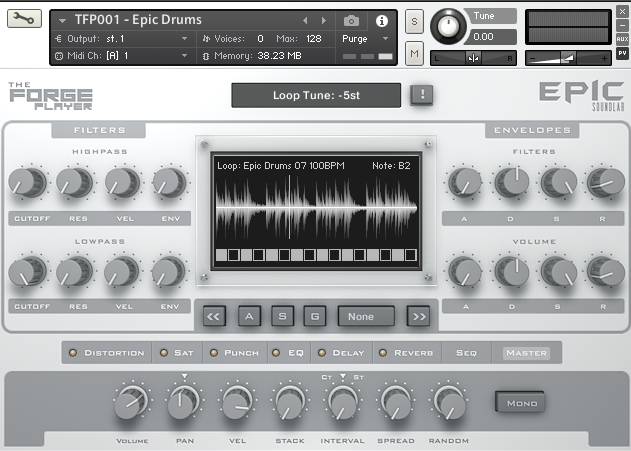Switch to the Master tab

tap(526, 353)
